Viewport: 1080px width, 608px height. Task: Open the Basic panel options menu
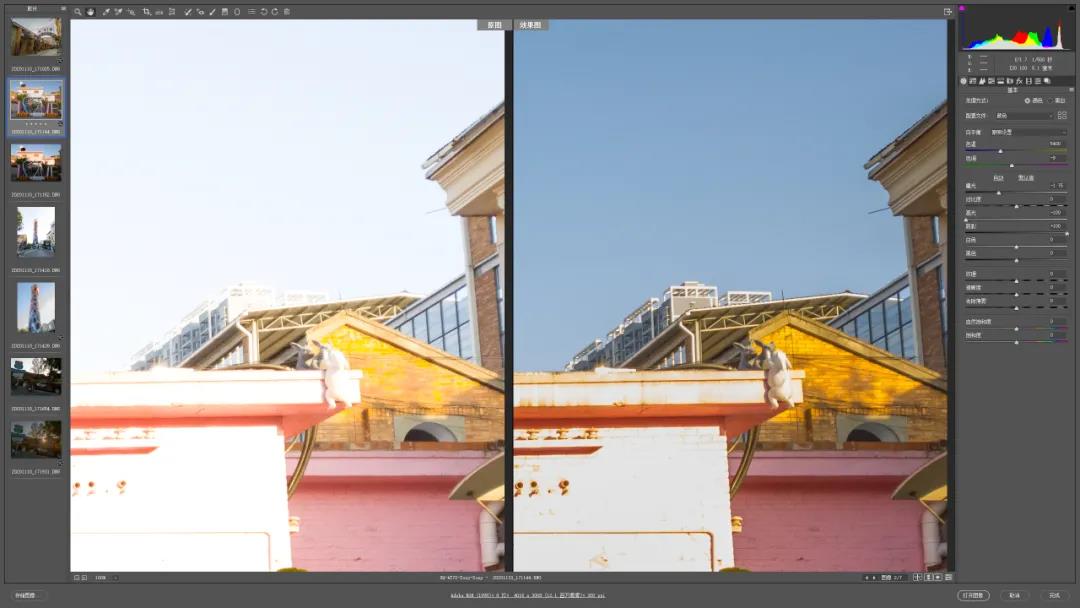[x=1071, y=90]
